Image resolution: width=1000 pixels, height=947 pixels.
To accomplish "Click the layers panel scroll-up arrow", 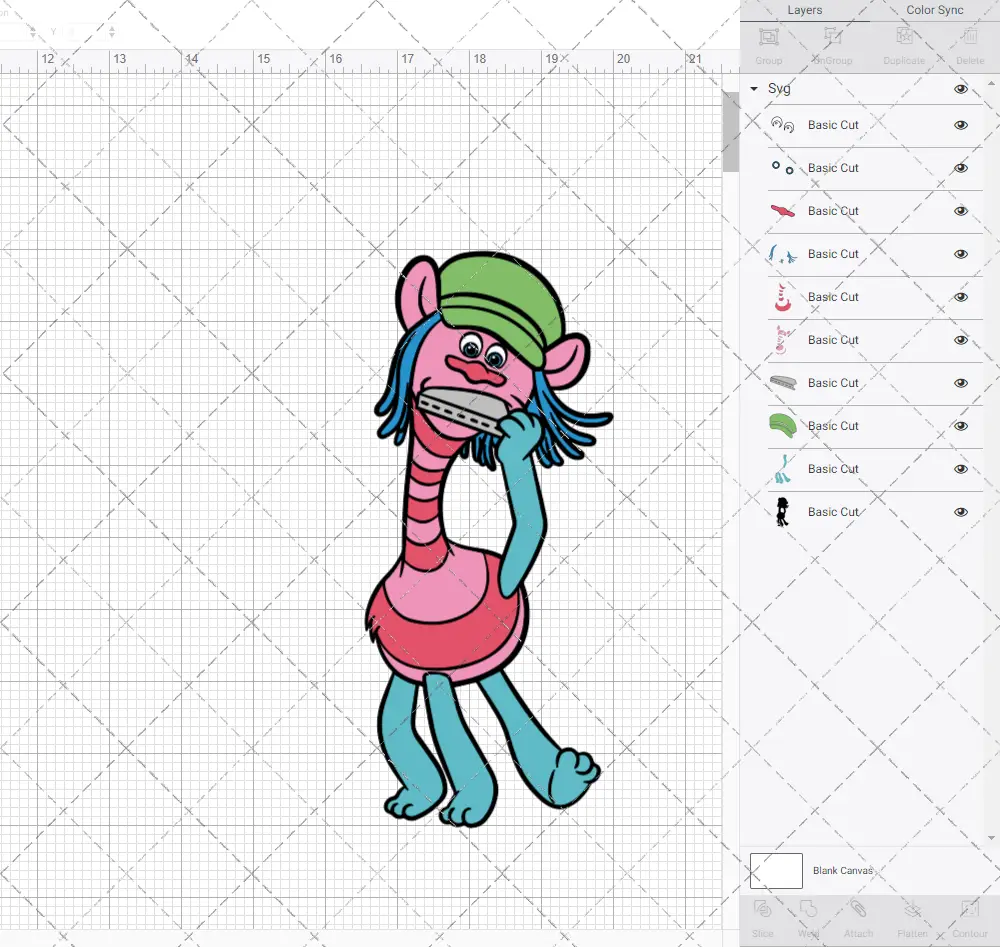I will coord(990,84).
